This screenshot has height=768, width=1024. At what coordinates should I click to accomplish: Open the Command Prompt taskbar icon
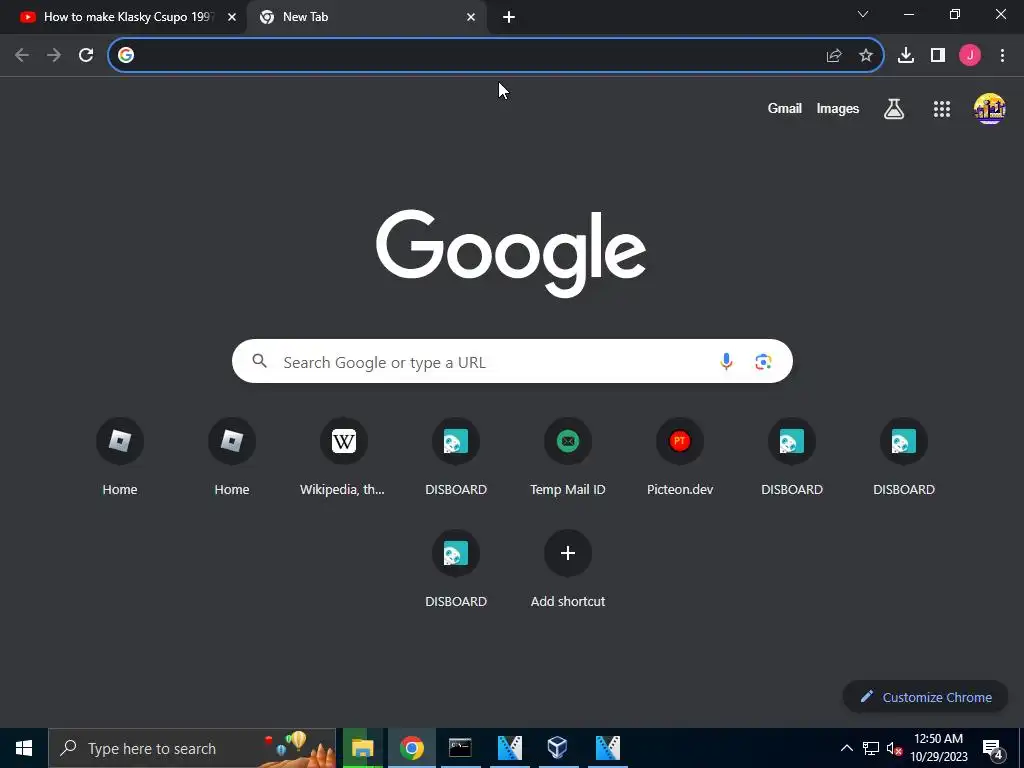pos(460,748)
